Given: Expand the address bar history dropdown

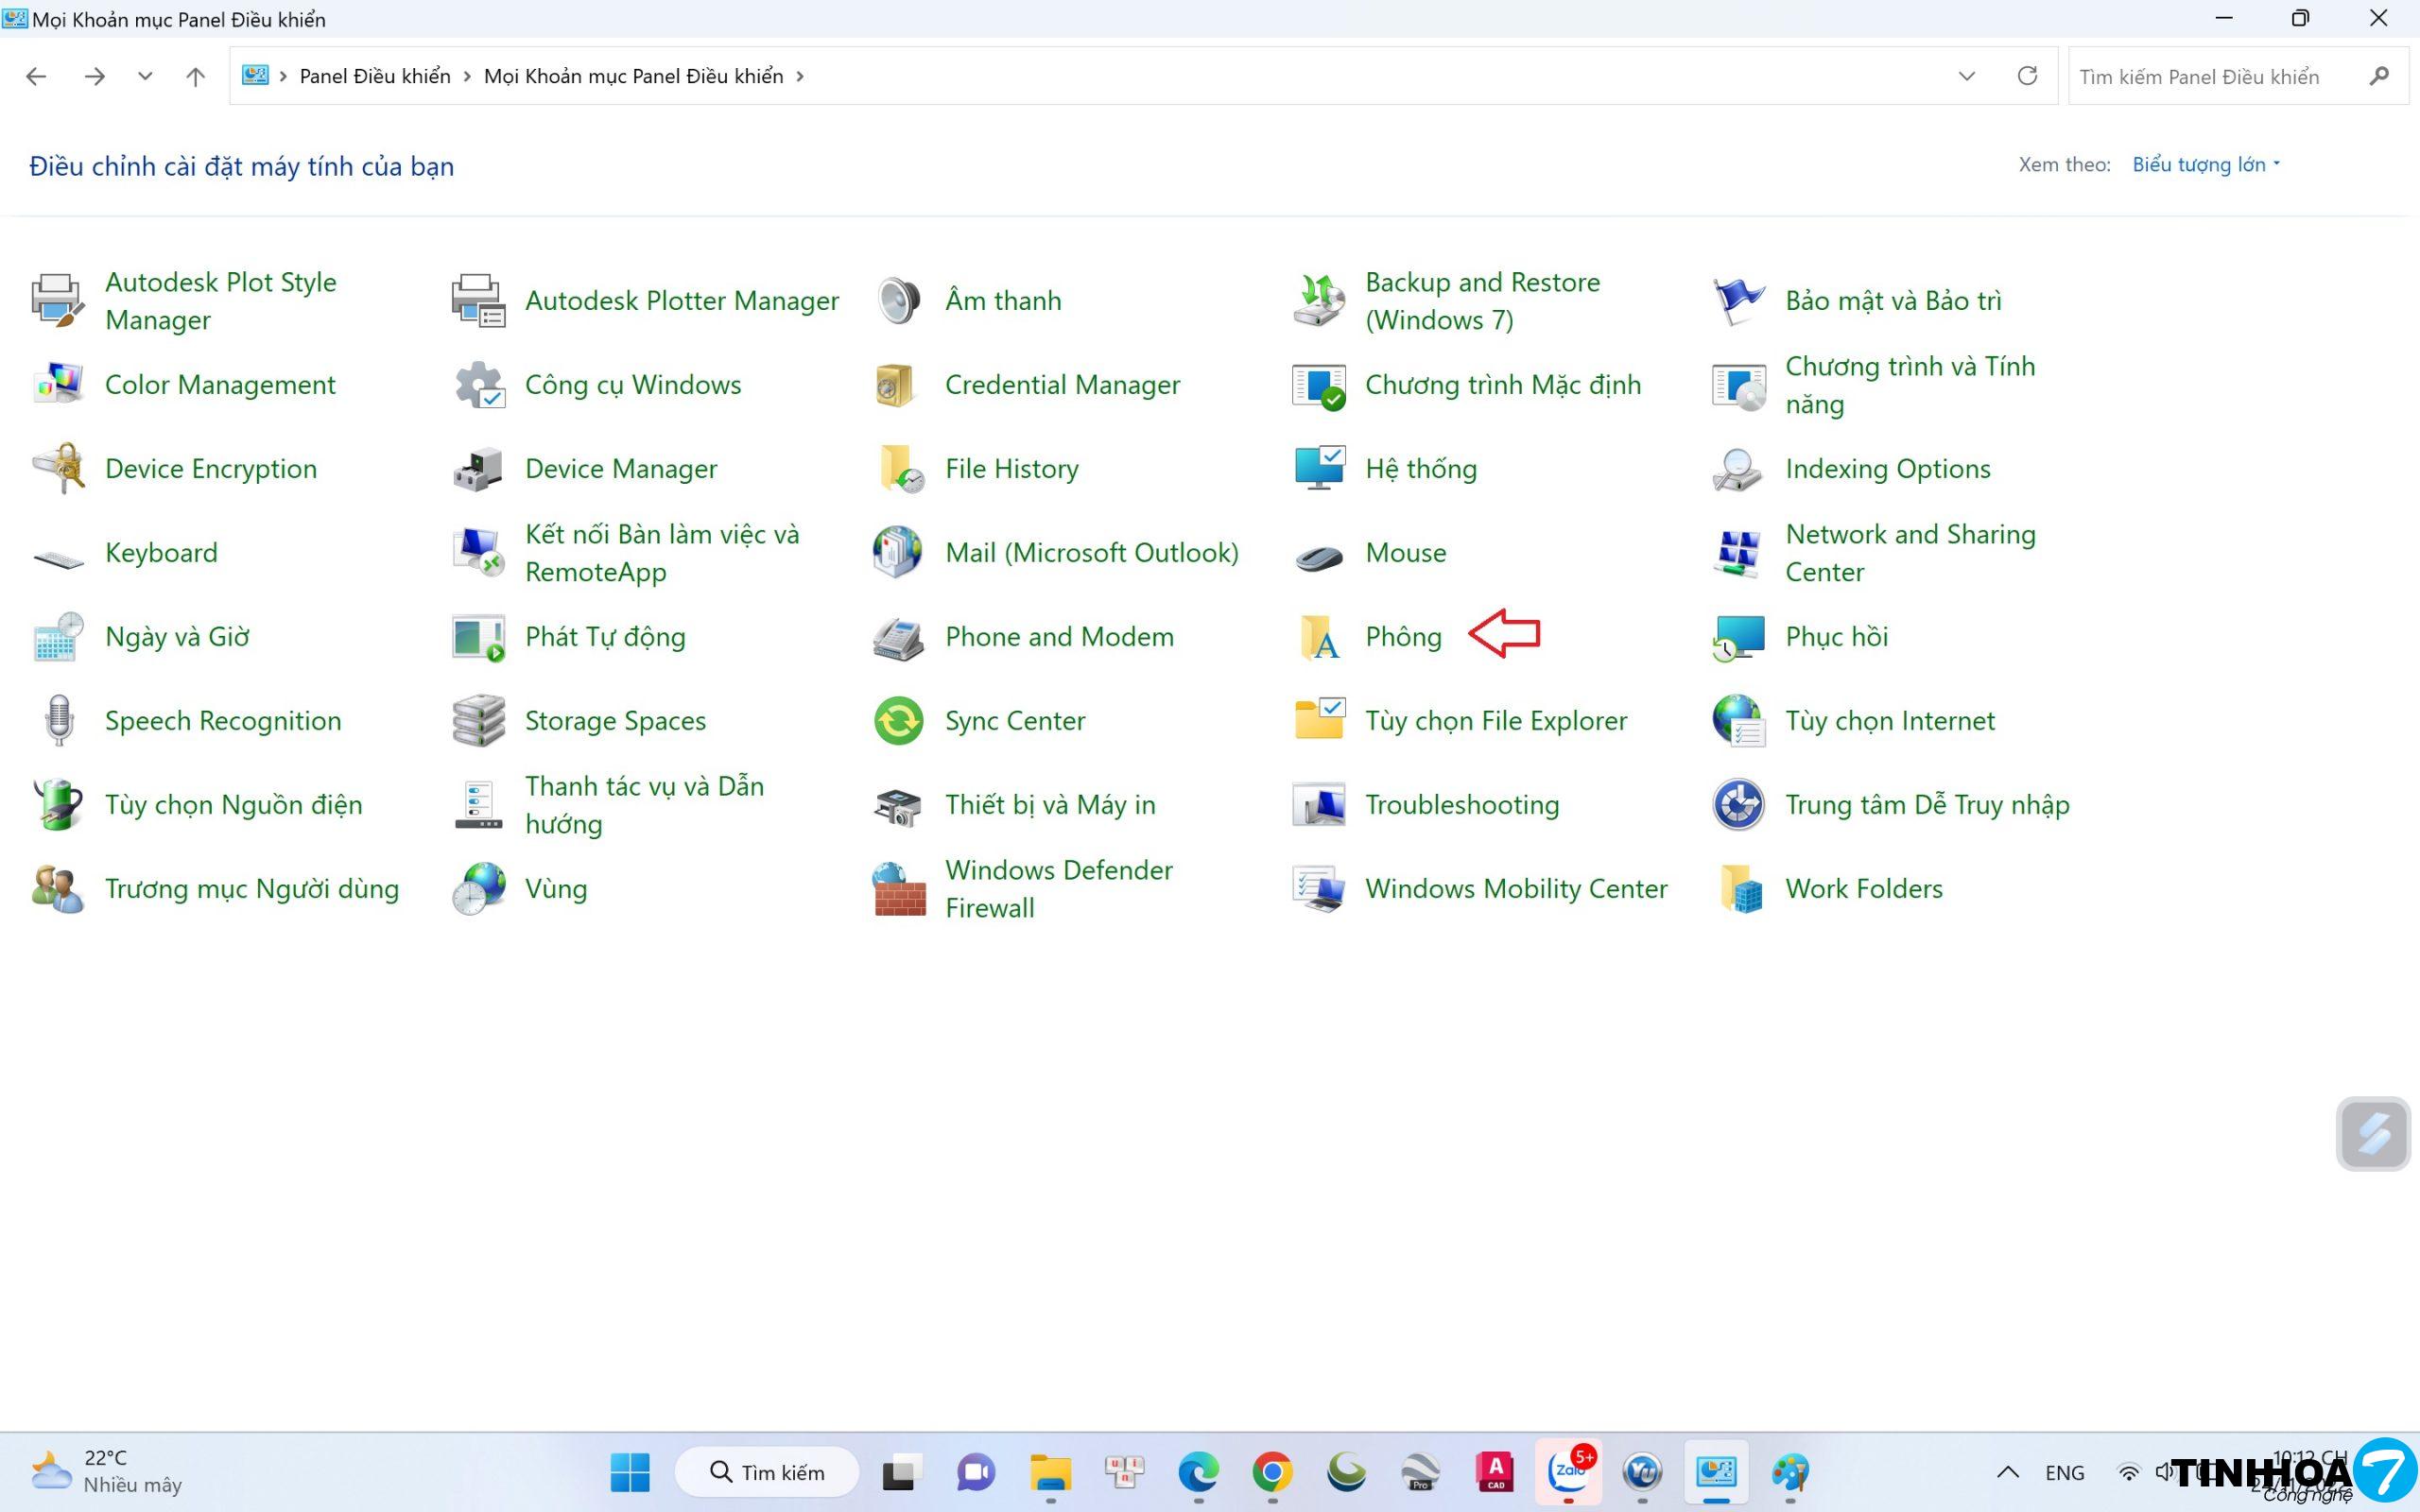Looking at the screenshot, I should pyautogui.click(x=1966, y=76).
